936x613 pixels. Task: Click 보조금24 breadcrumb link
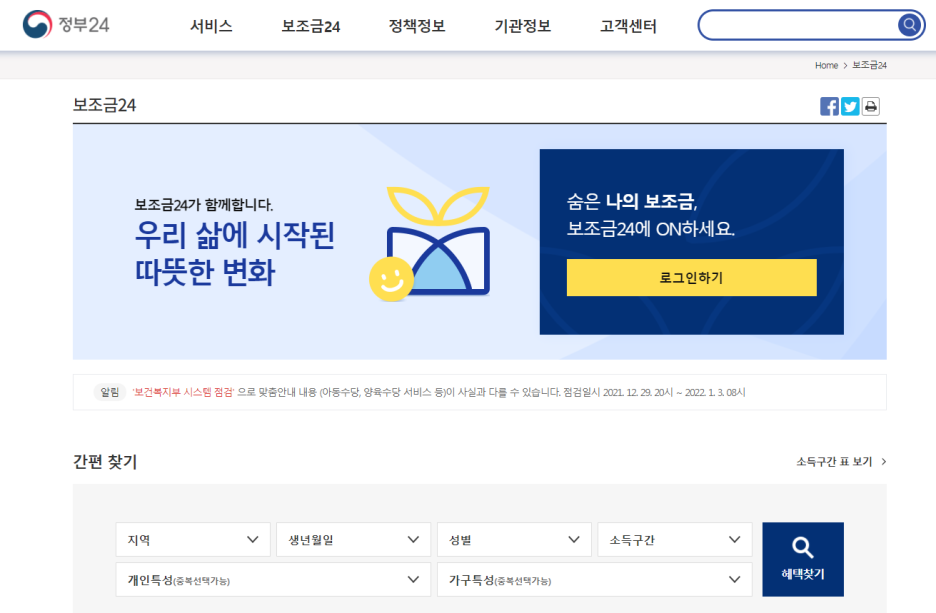tap(869, 65)
